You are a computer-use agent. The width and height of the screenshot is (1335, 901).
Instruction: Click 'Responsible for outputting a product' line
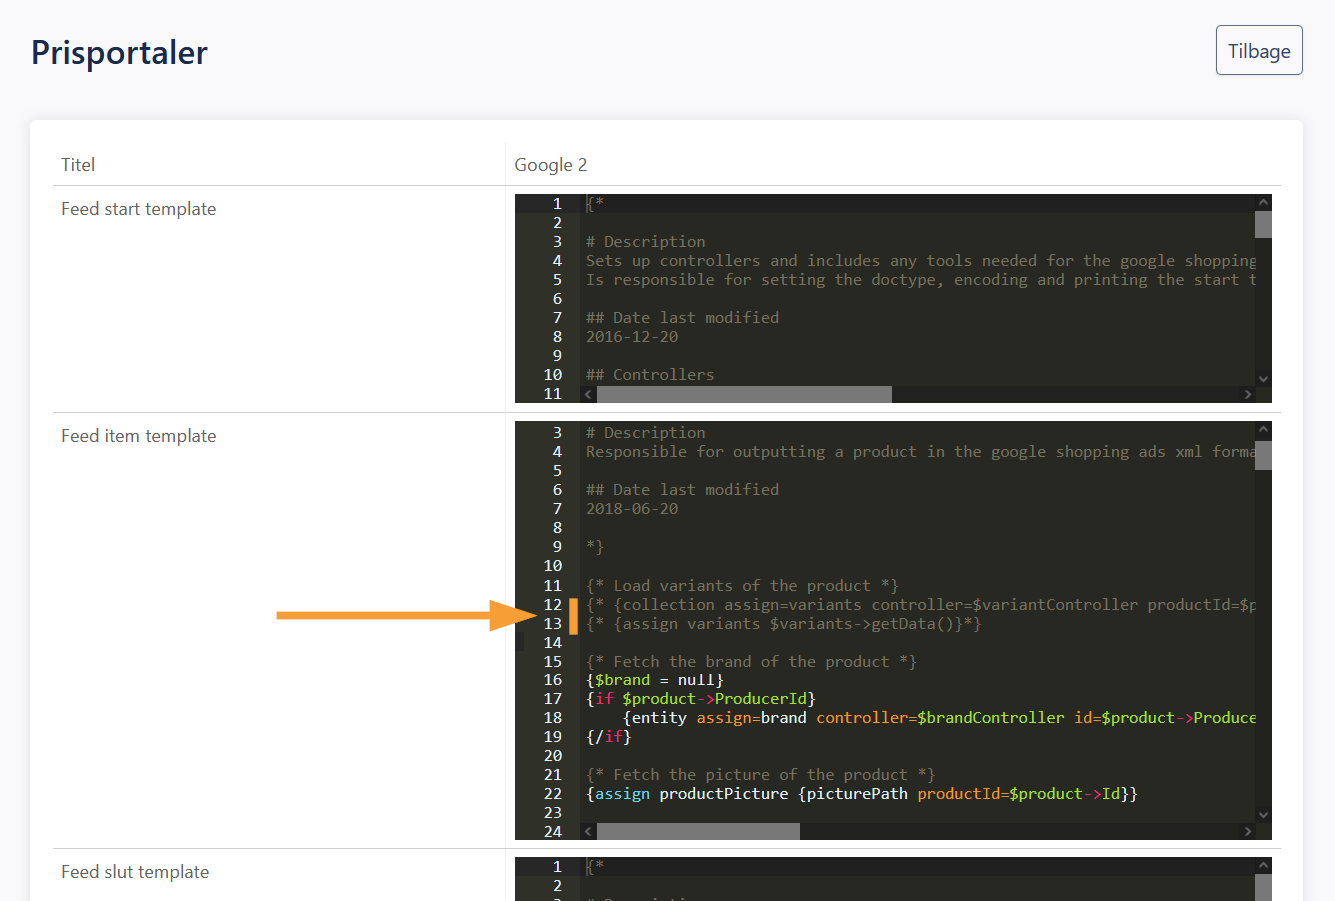point(921,452)
